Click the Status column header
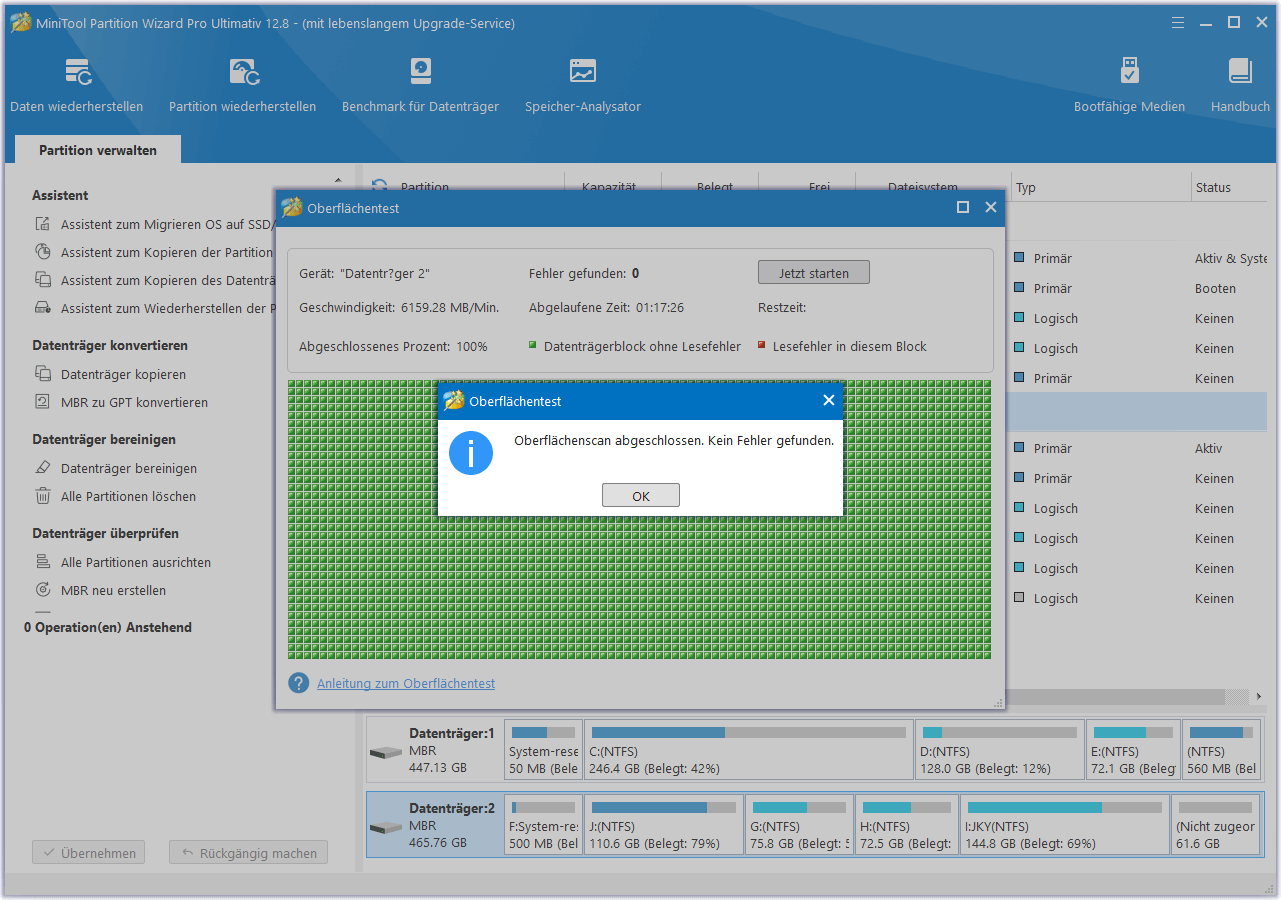Viewport: 1281px width, 900px height. [x=1231, y=187]
